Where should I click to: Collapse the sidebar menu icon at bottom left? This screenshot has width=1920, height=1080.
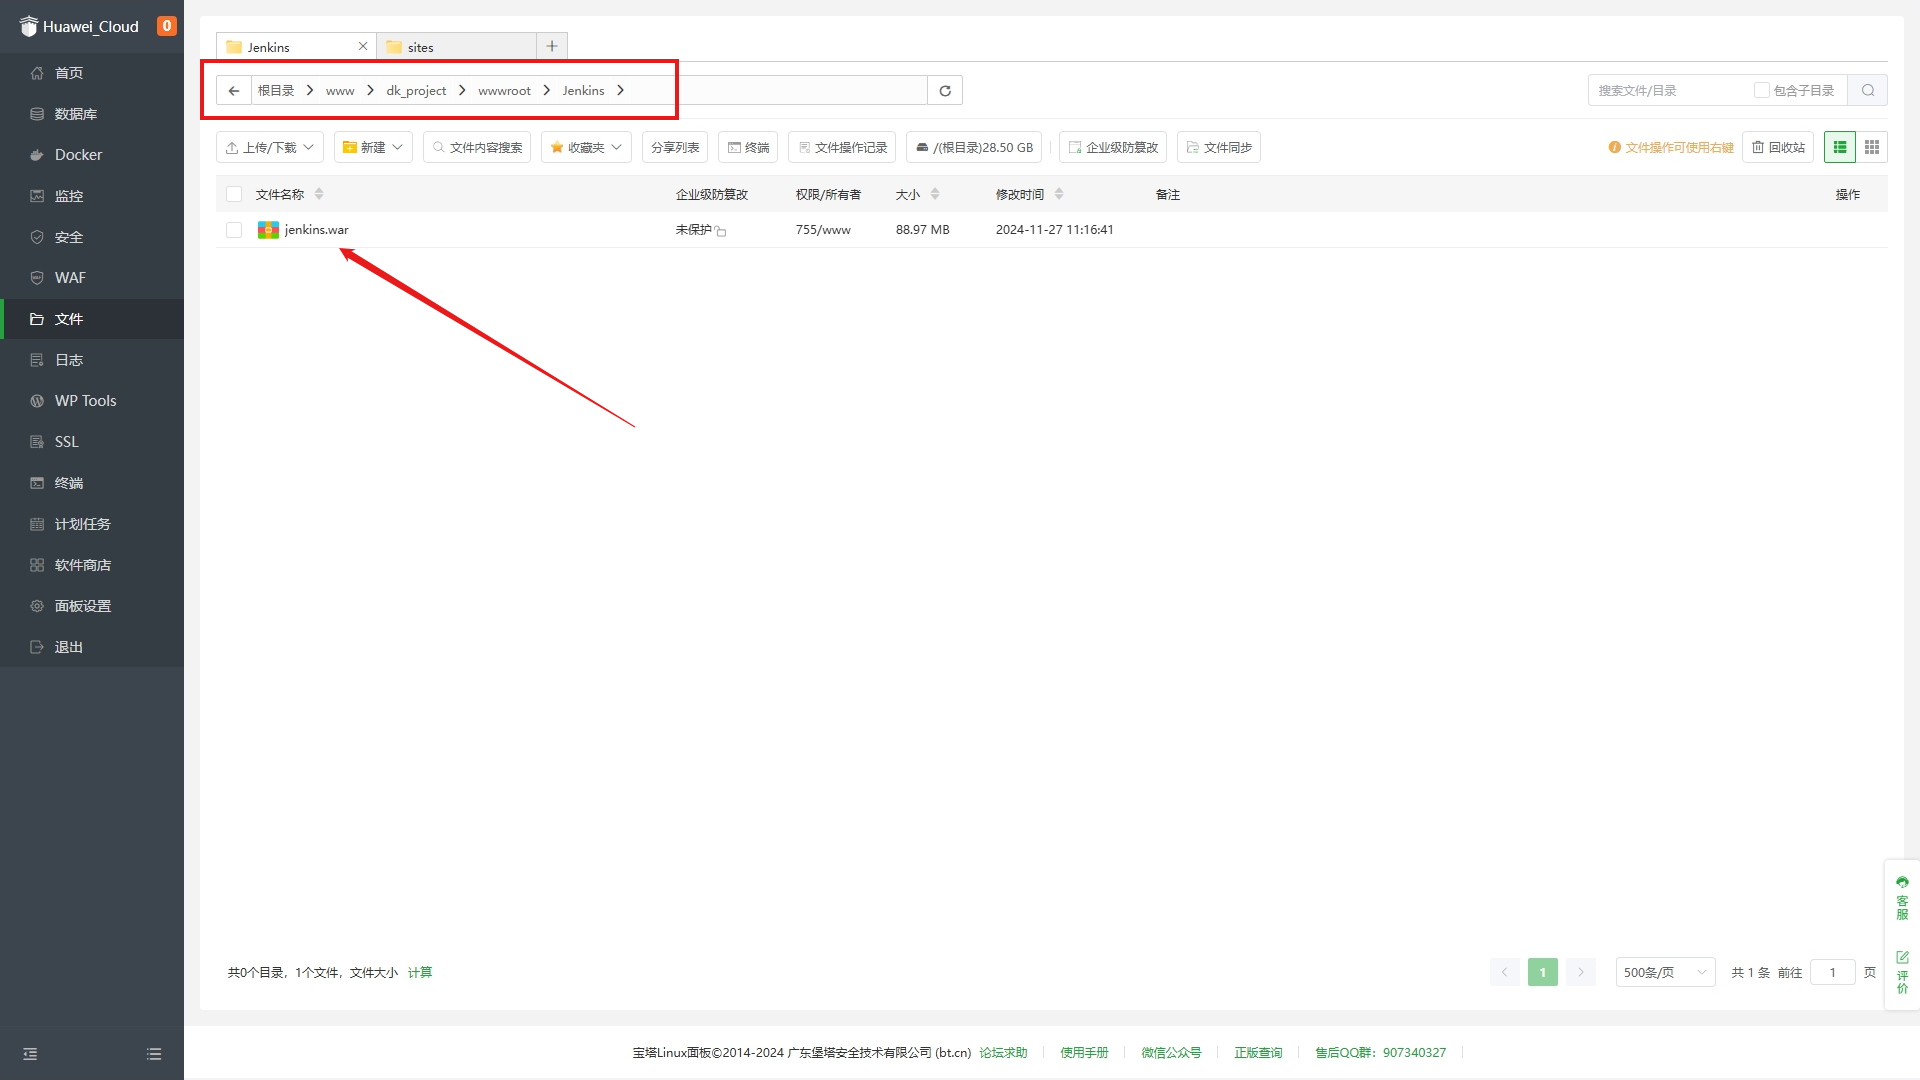(x=30, y=1054)
